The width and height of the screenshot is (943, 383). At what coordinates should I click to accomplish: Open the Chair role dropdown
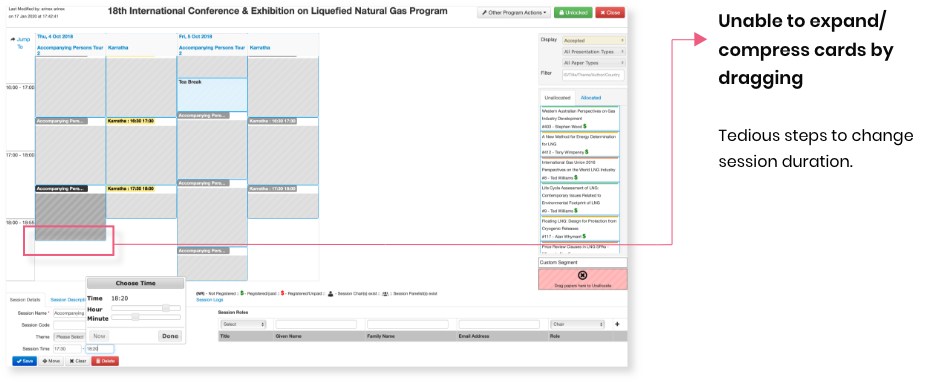(x=577, y=324)
